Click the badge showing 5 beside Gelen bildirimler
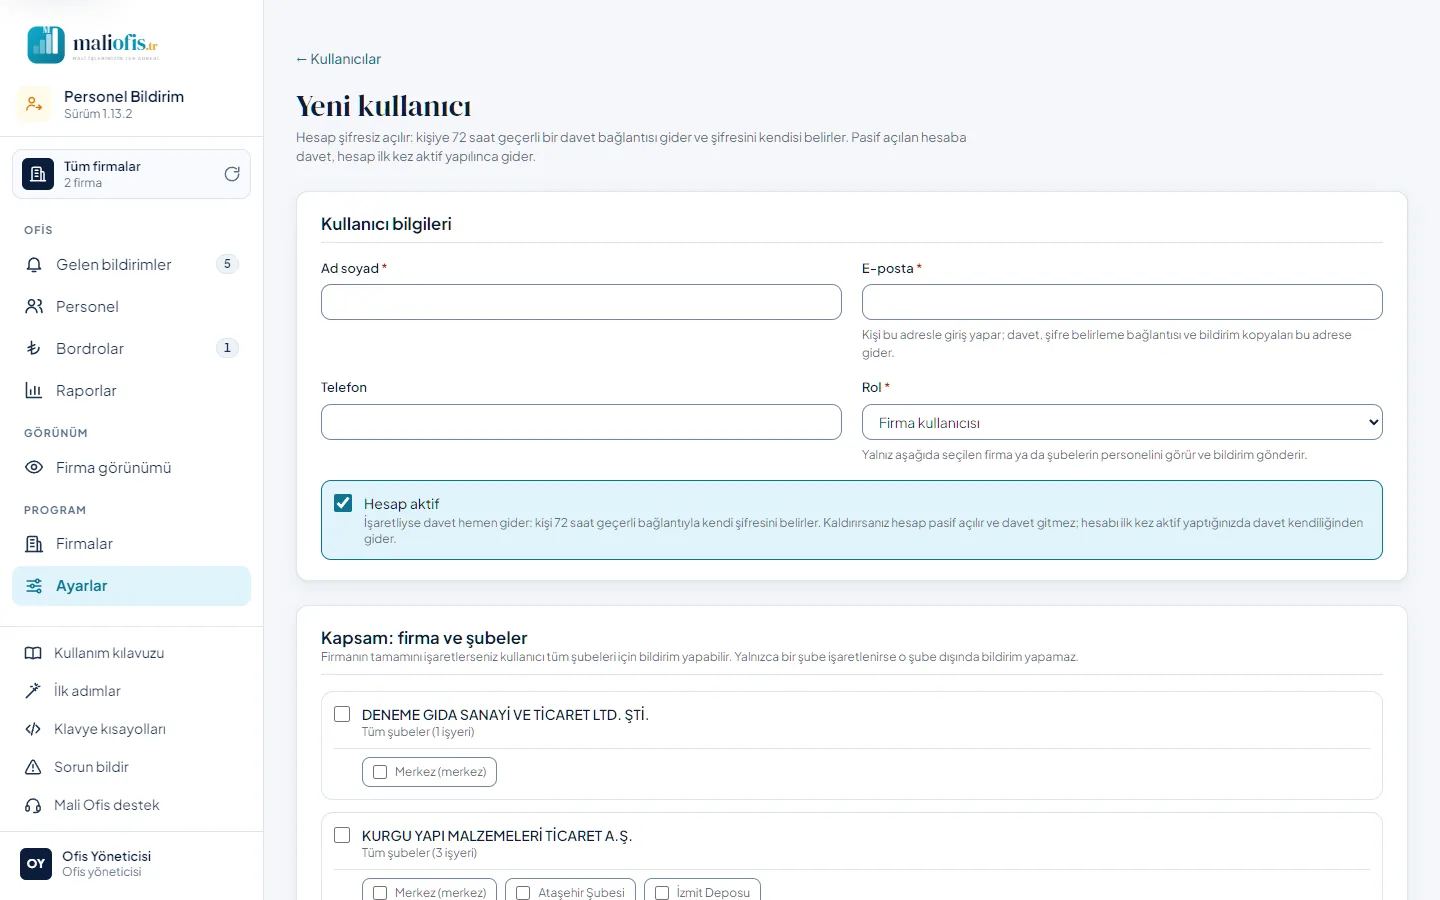This screenshot has height=900, width=1440. [x=227, y=264]
